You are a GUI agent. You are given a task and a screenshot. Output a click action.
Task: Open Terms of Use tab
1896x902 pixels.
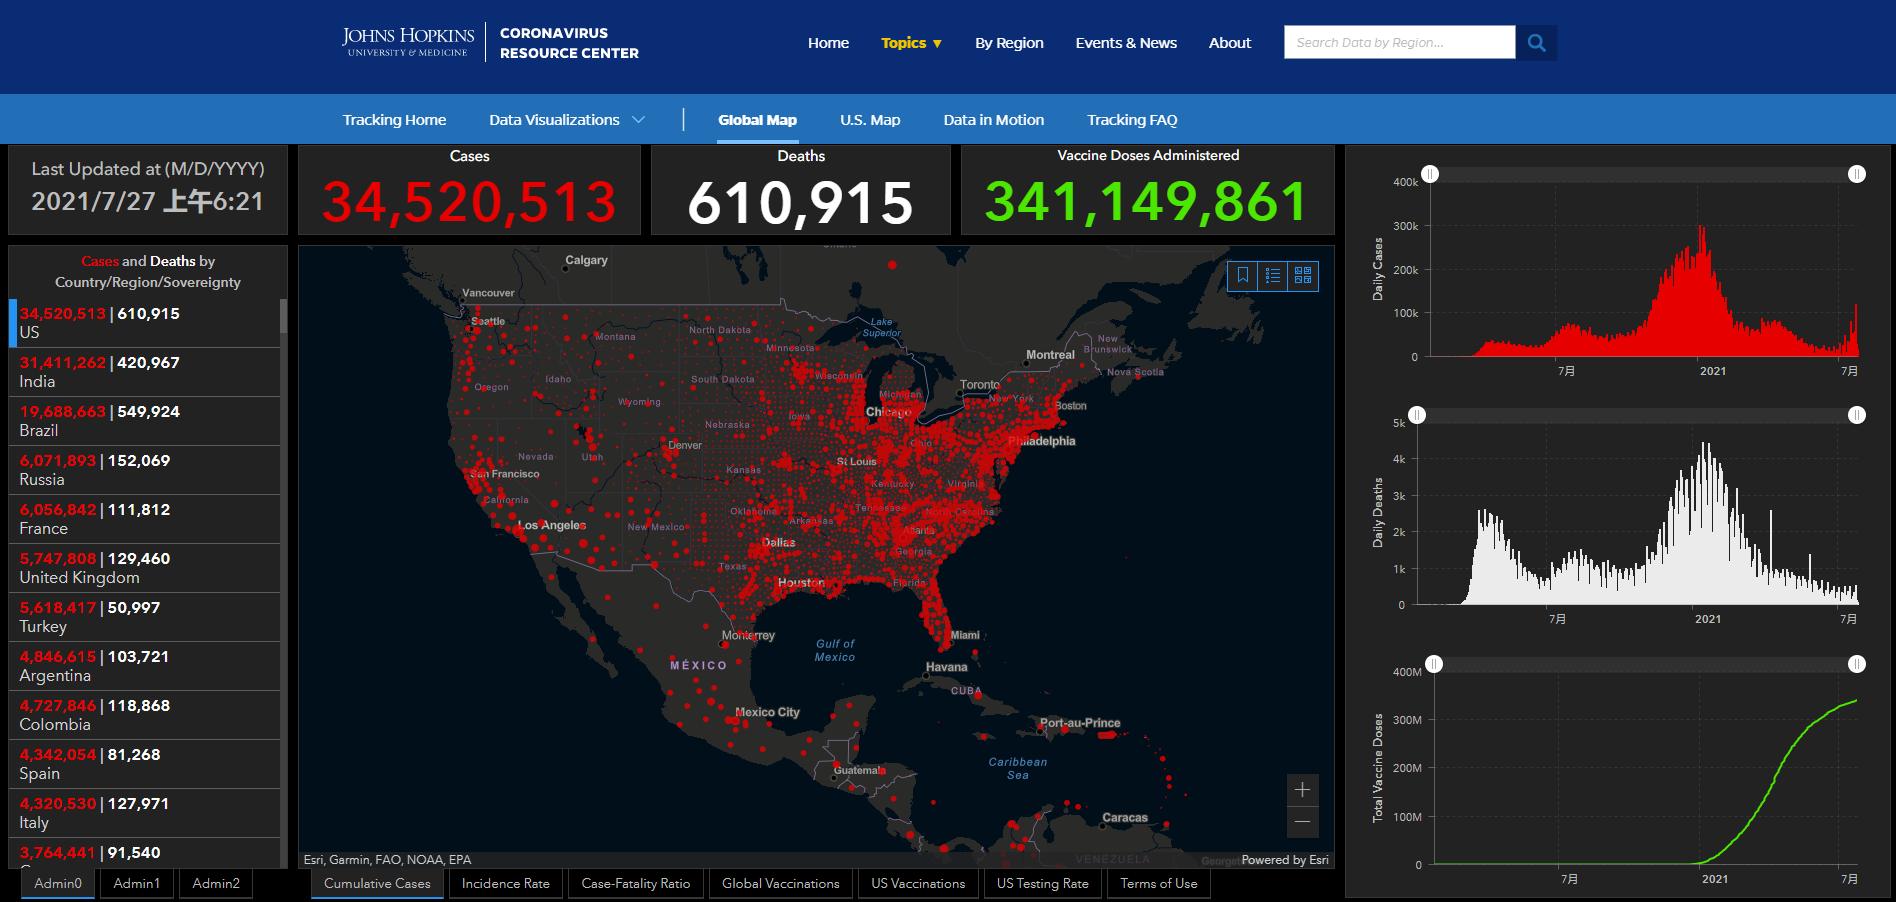pyautogui.click(x=1159, y=884)
